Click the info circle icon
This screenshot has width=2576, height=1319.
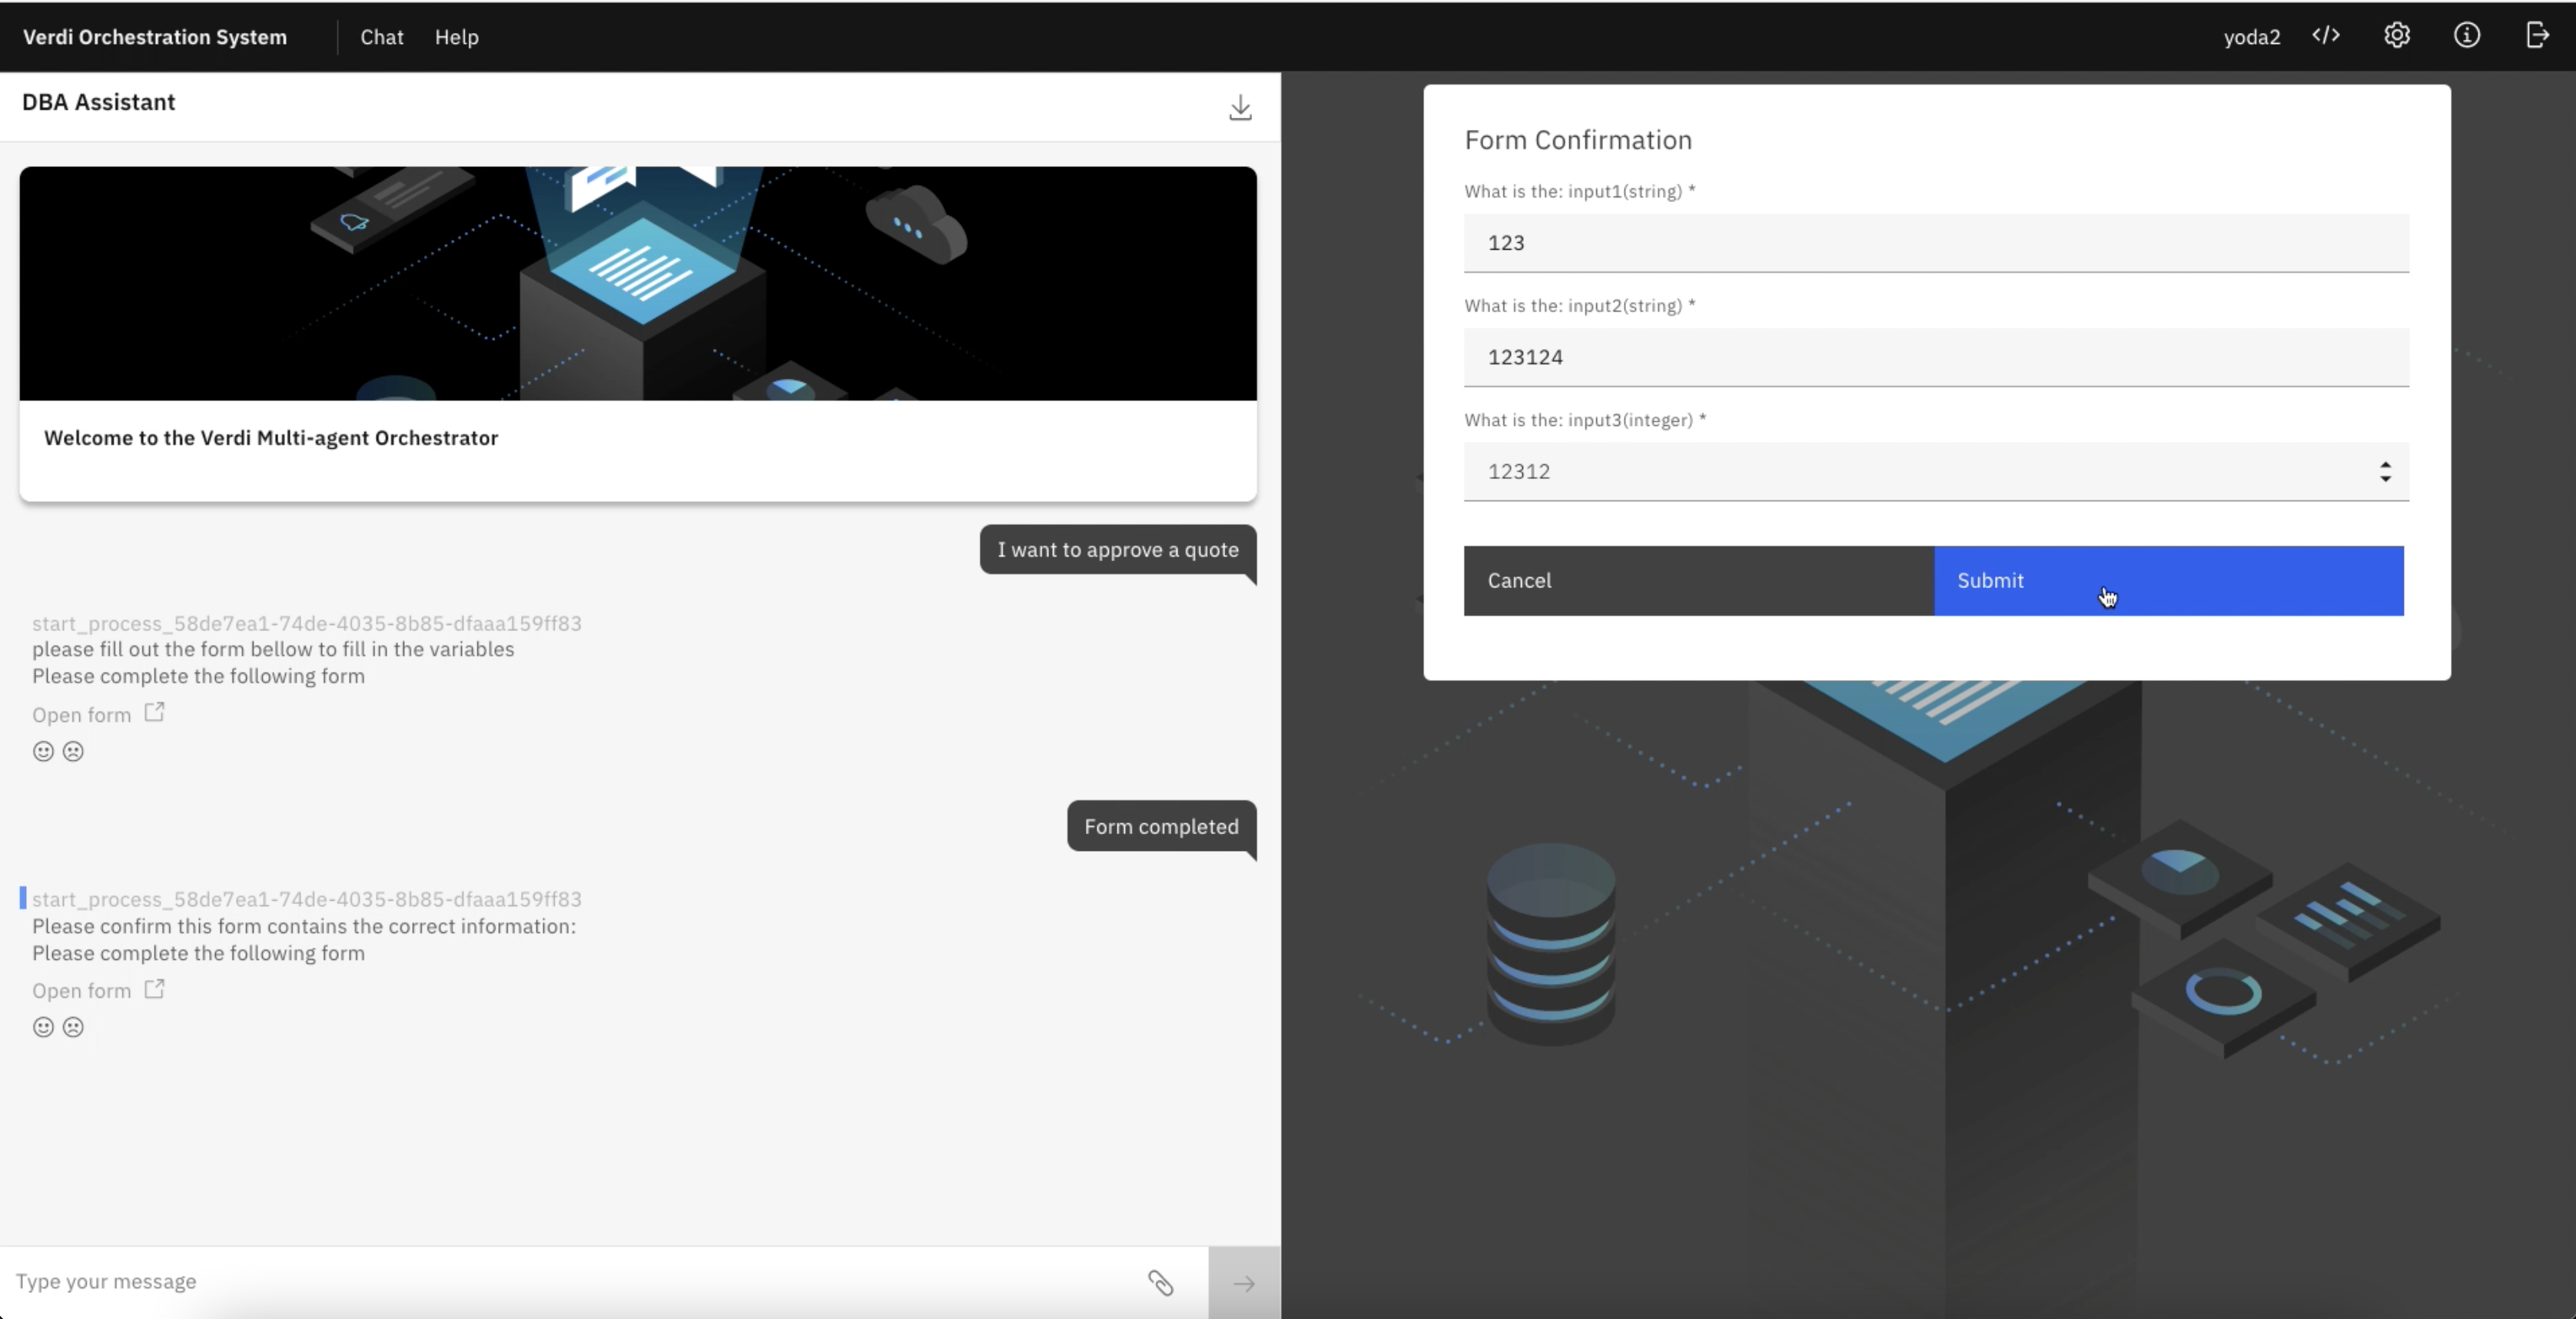pyautogui.click(x=2467, y=36)
